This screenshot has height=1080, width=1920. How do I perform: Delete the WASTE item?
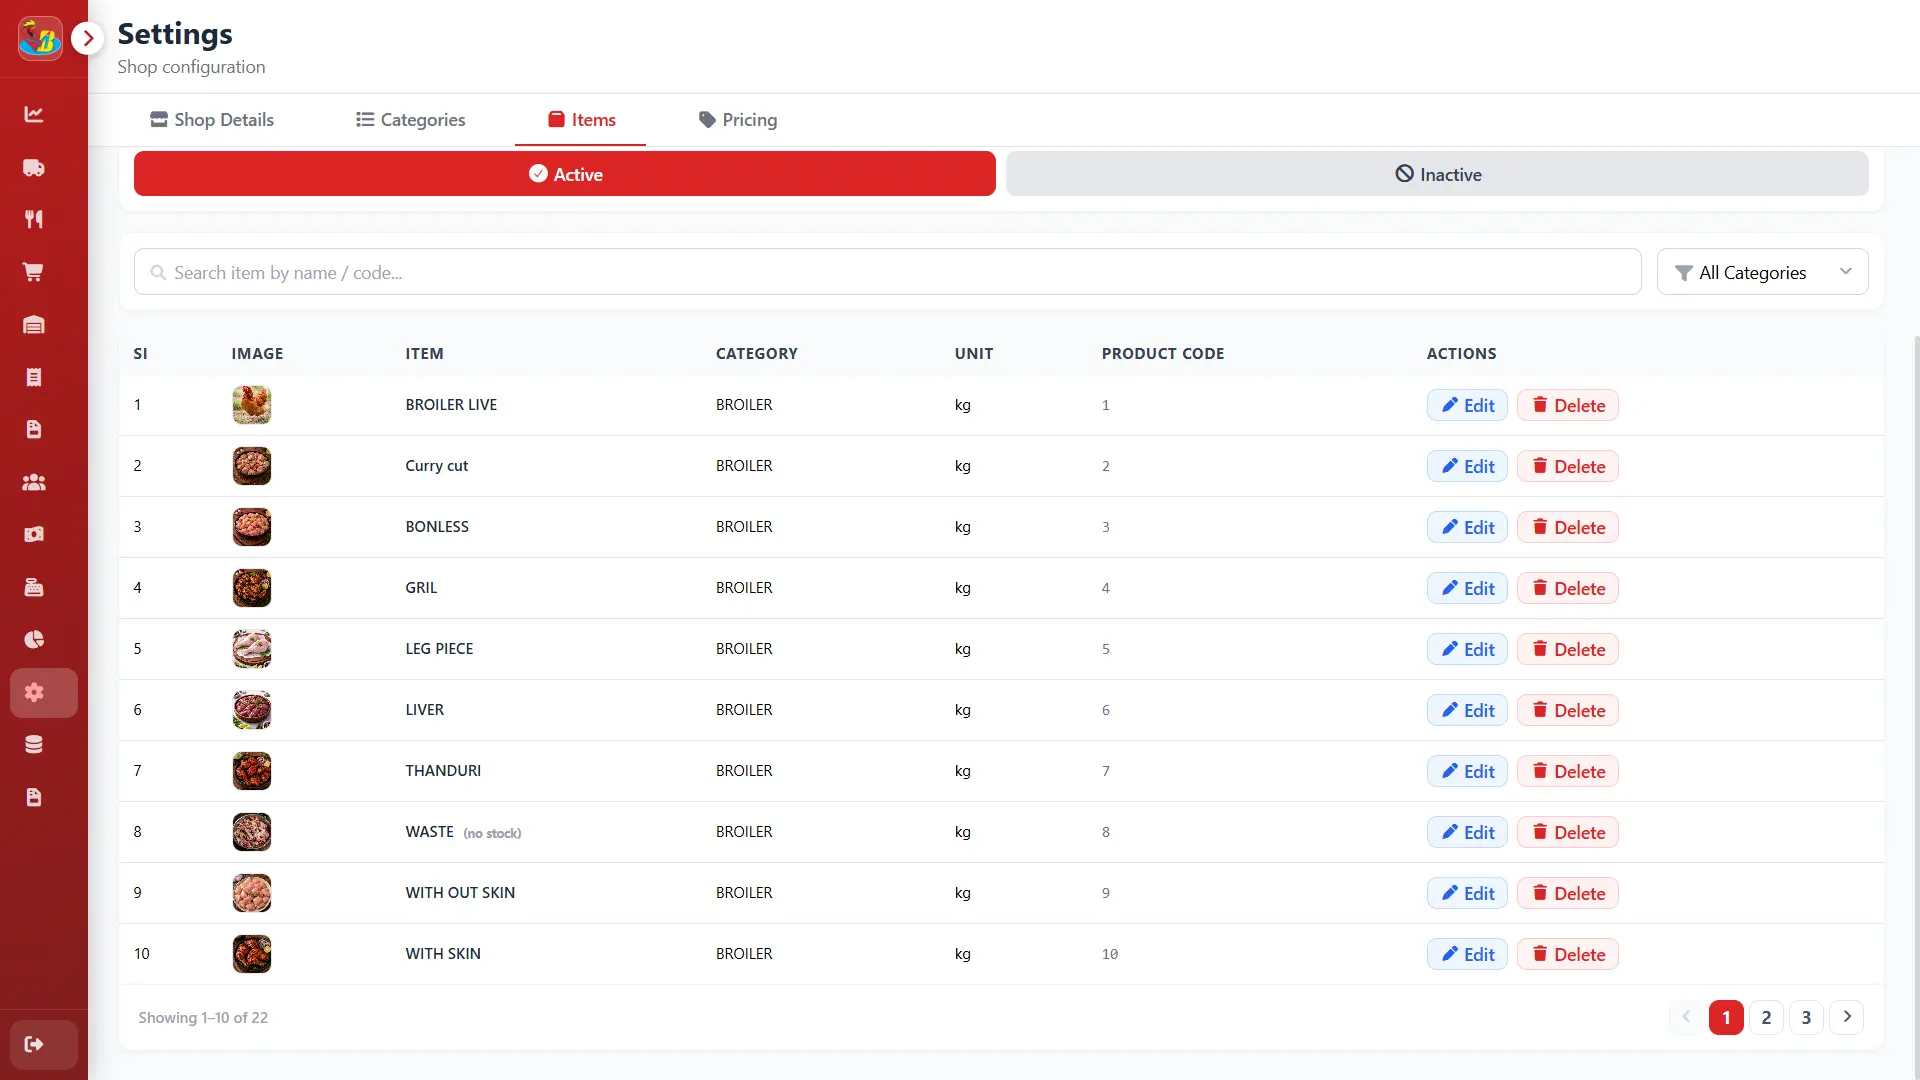[1568, 832]
